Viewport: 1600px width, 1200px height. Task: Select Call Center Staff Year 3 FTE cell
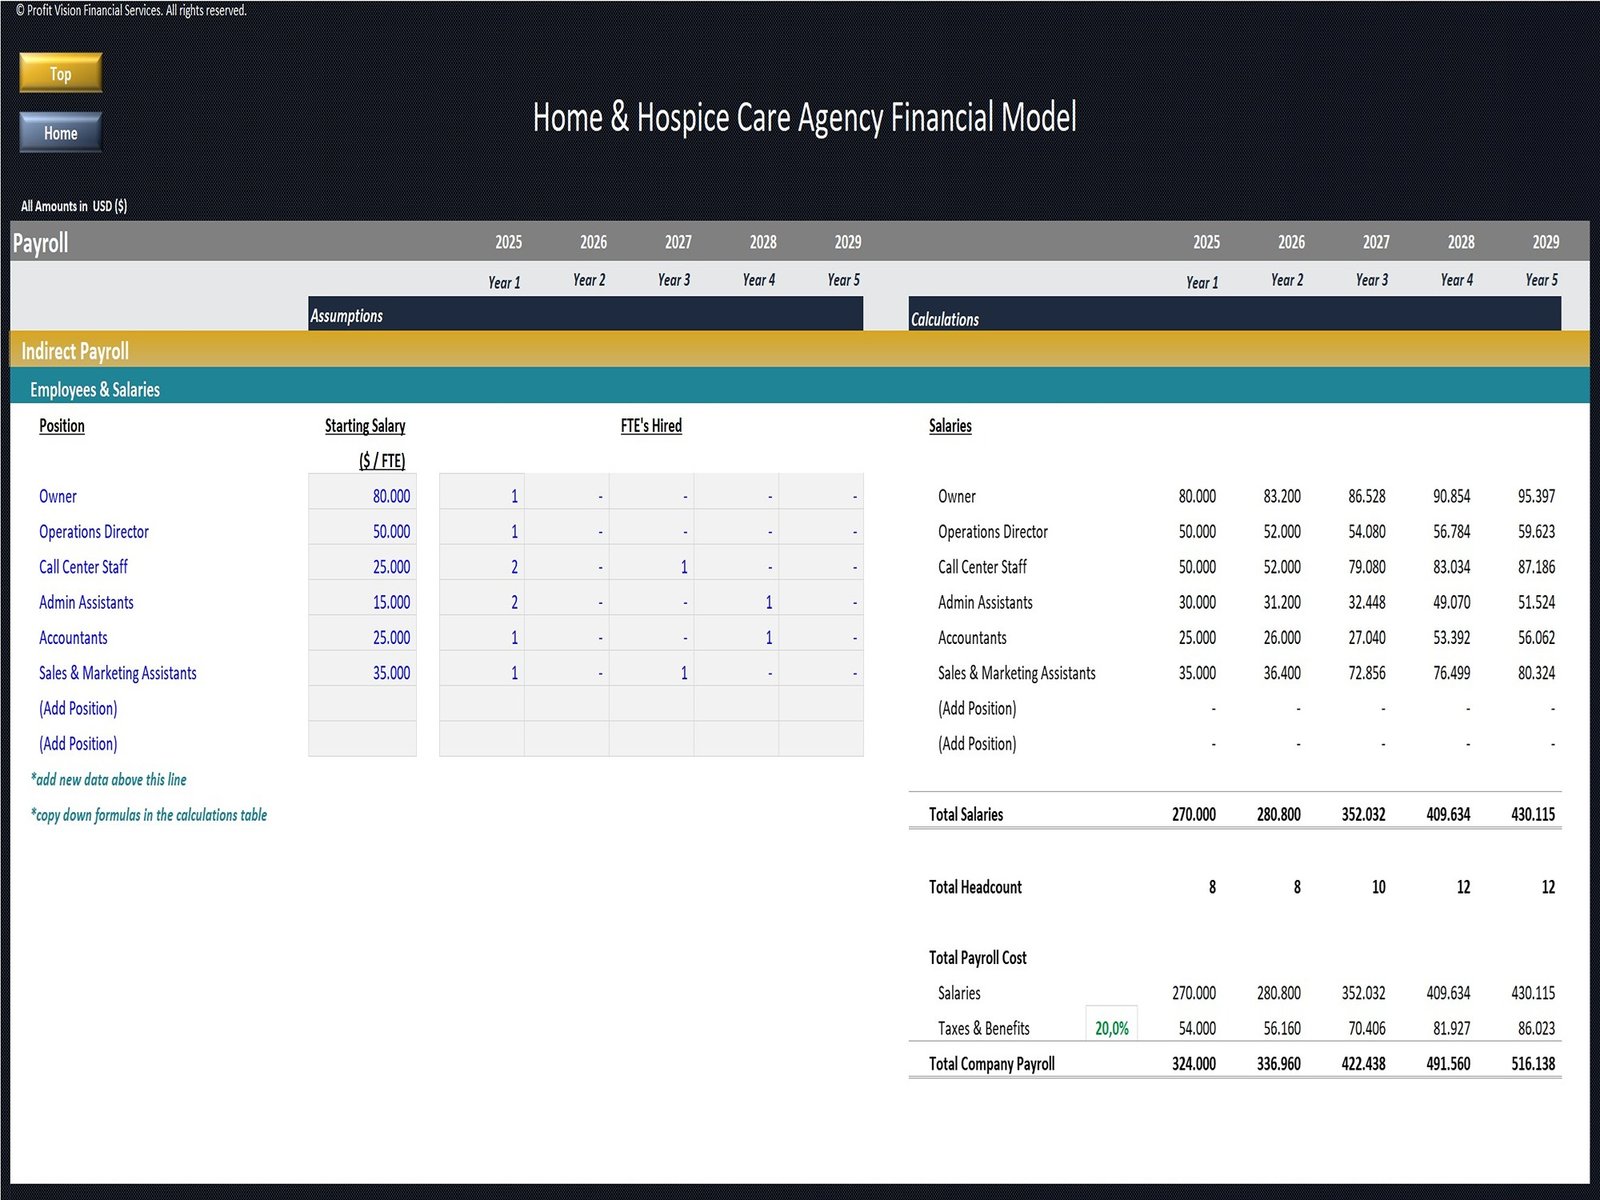tap(652, 567)
